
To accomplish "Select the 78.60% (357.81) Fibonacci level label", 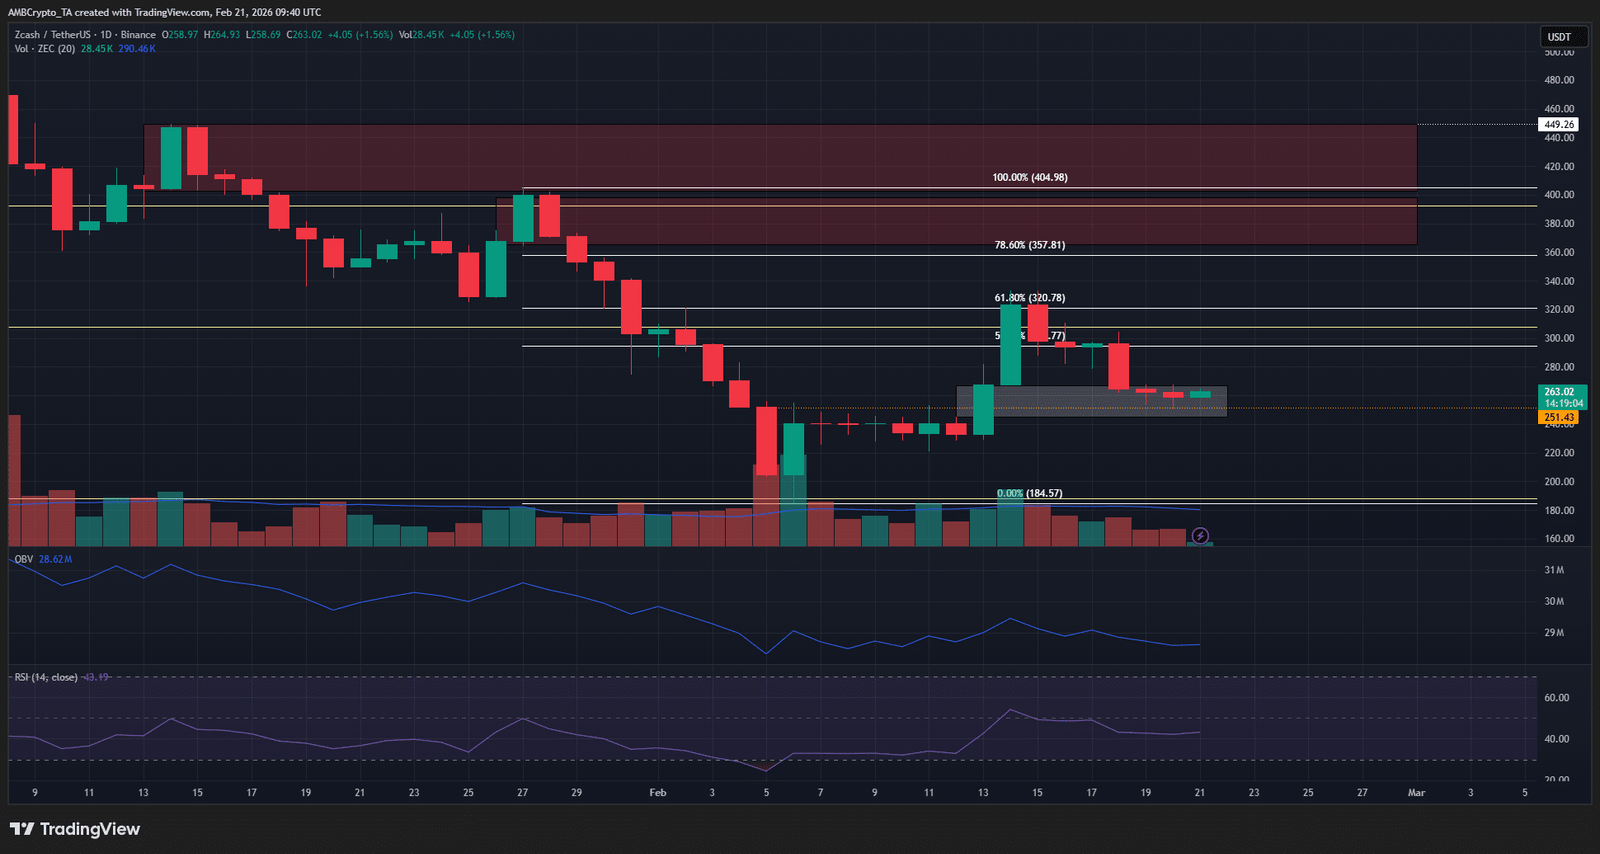I will click(x=1029, y=245).
